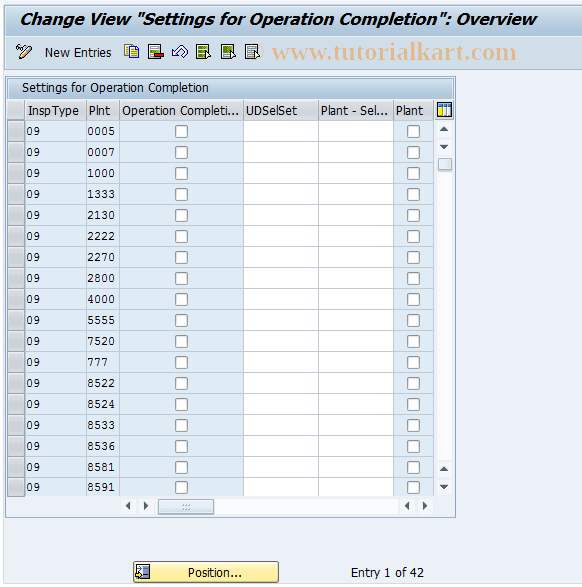Click the Select Block icon
582x587 pixels.
click(228, 52)
